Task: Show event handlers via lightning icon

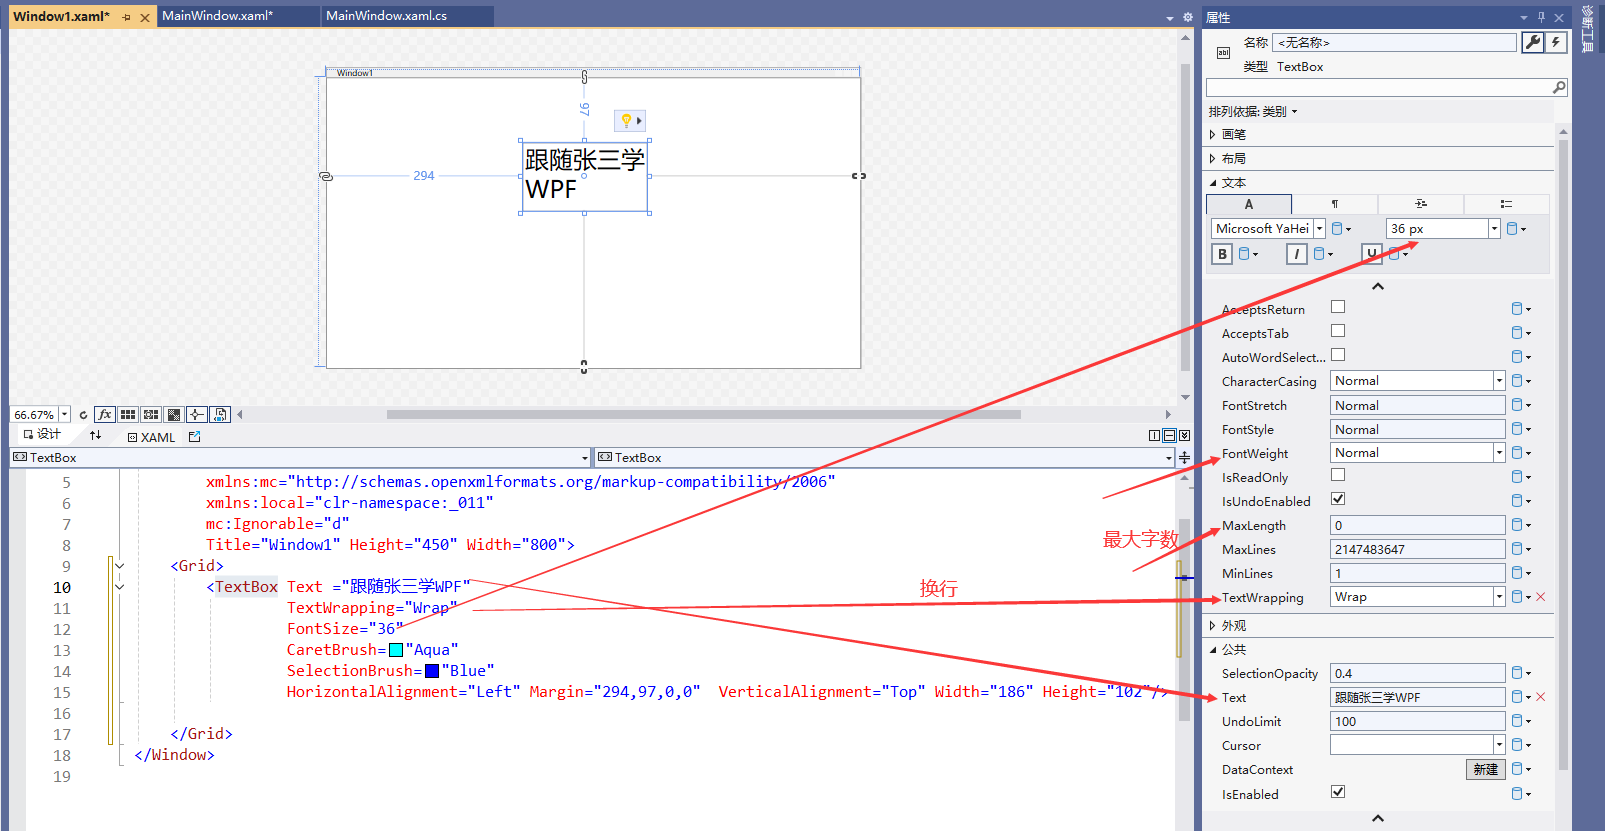Action: point(1556,42)
